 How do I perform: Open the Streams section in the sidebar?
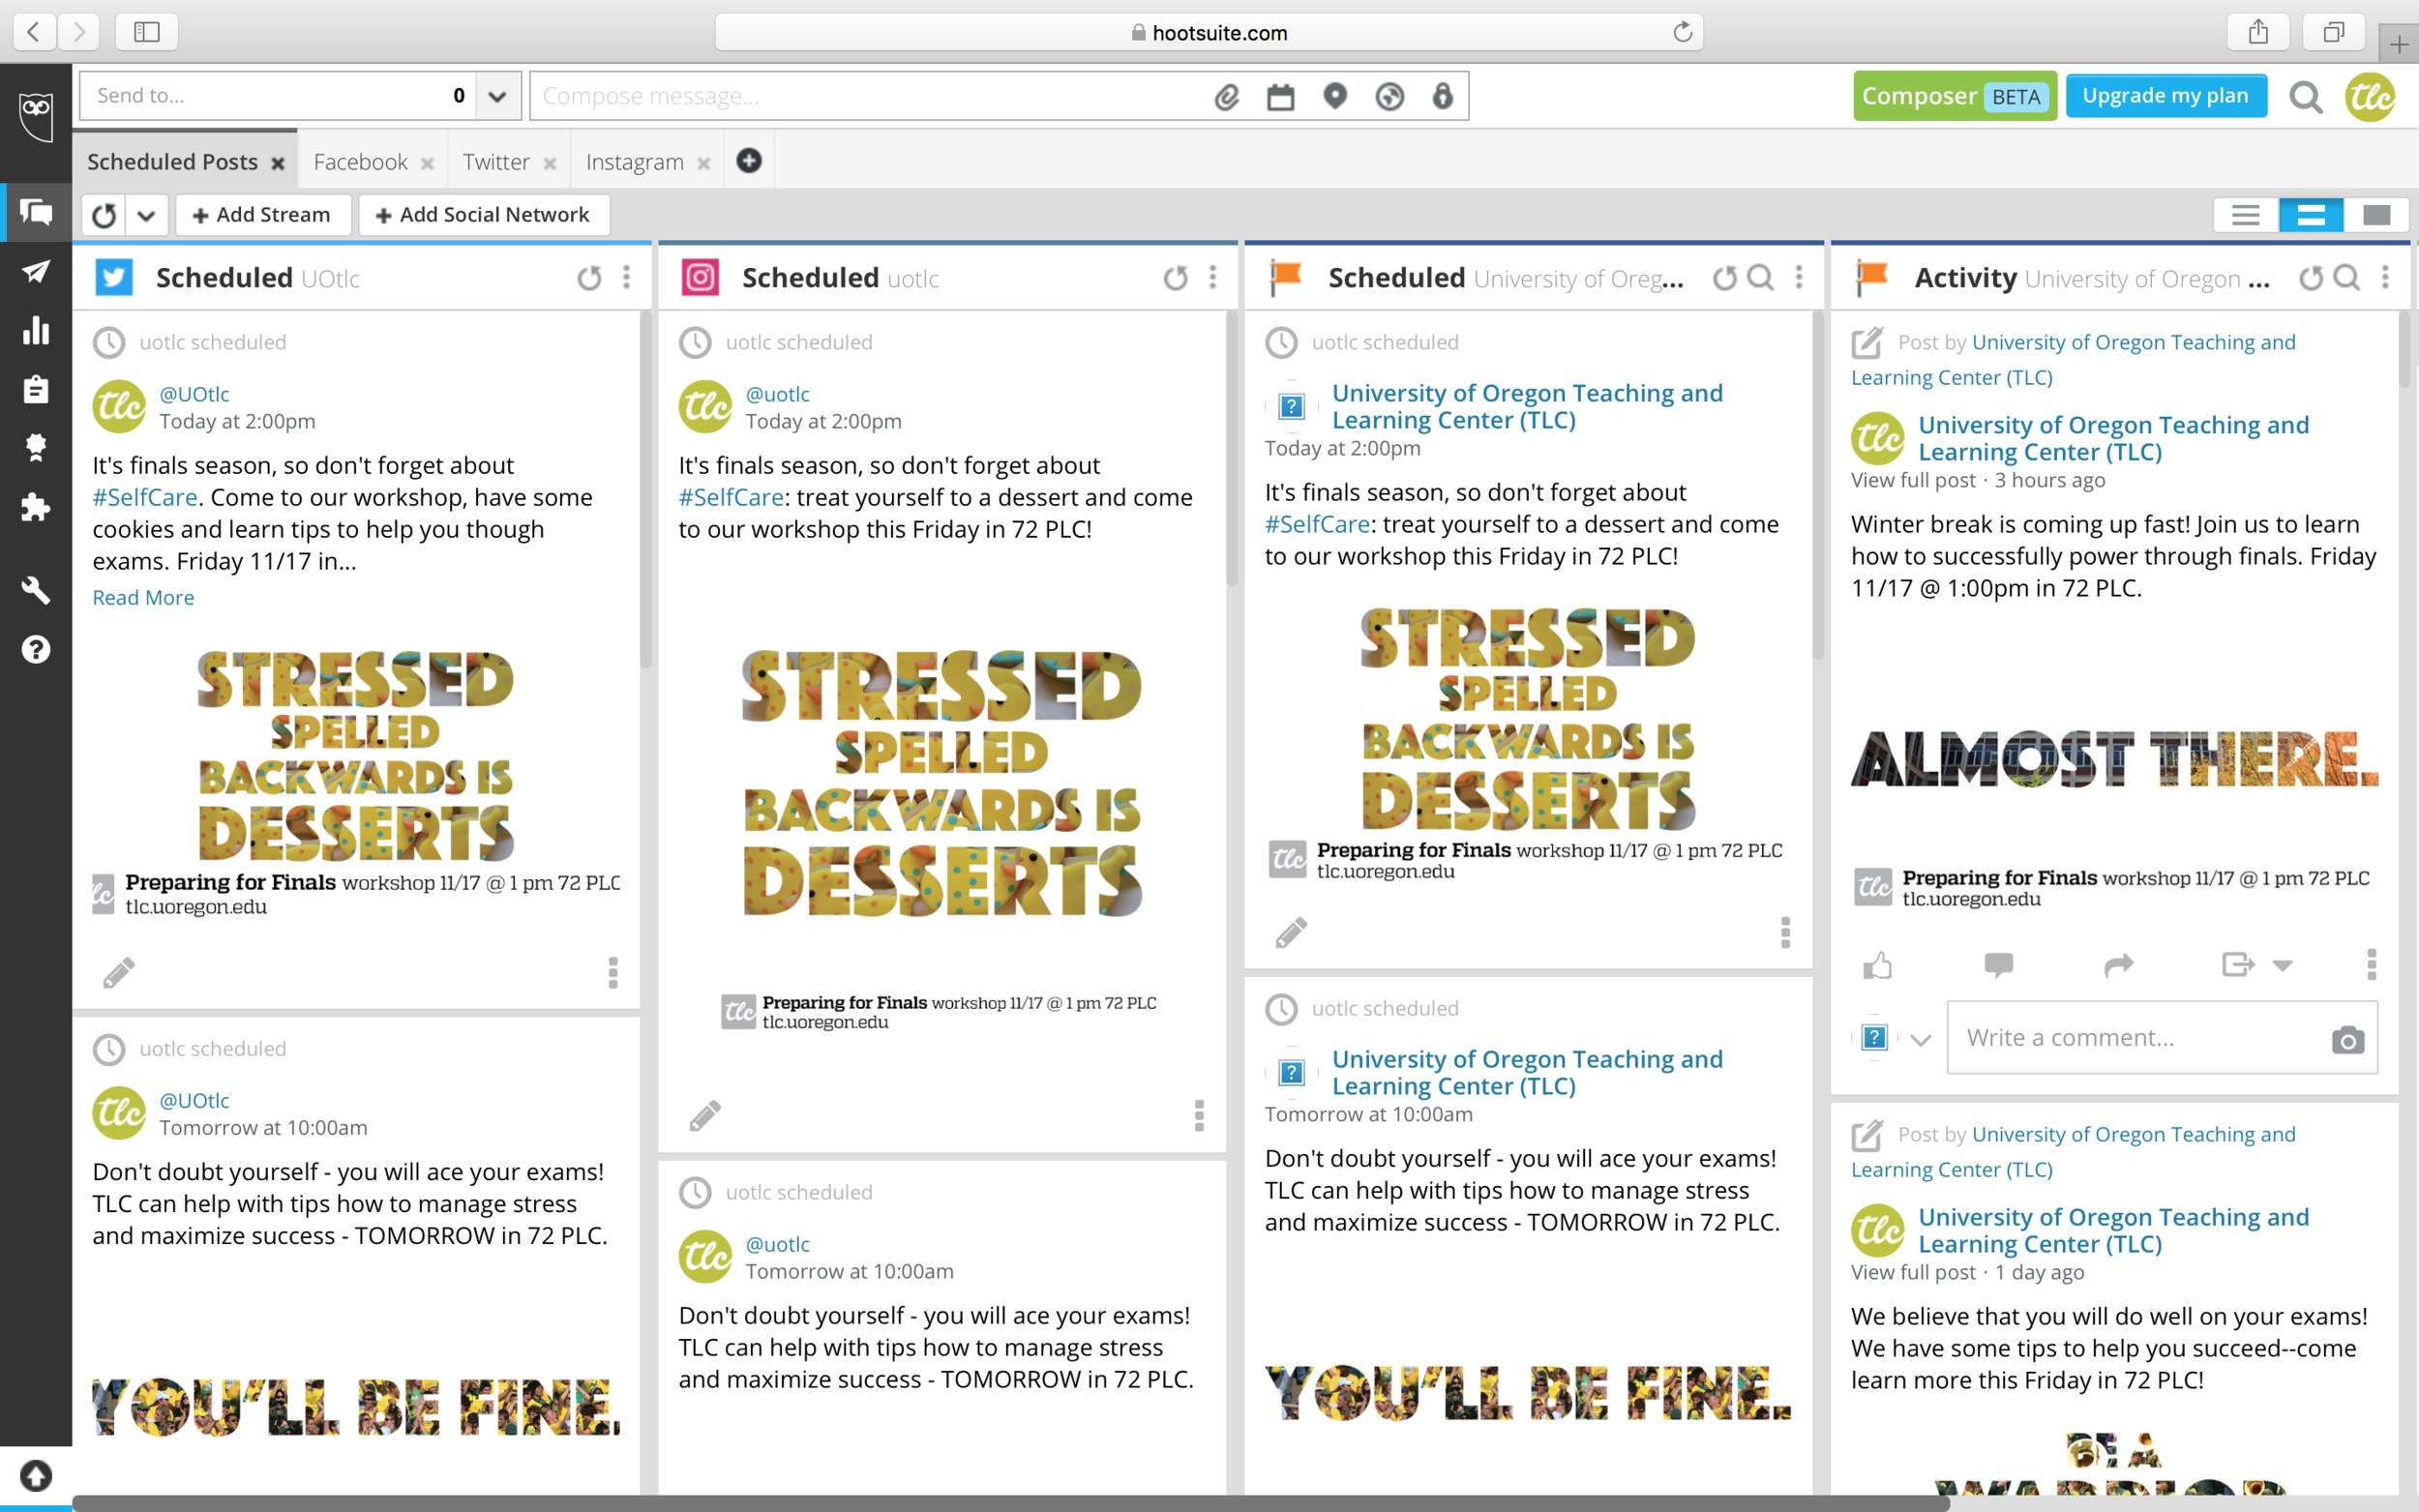tap(36, 212)
